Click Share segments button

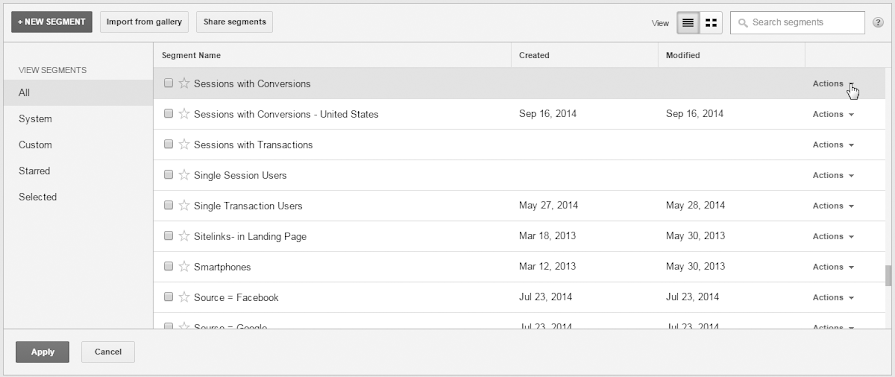pos(235,22)
